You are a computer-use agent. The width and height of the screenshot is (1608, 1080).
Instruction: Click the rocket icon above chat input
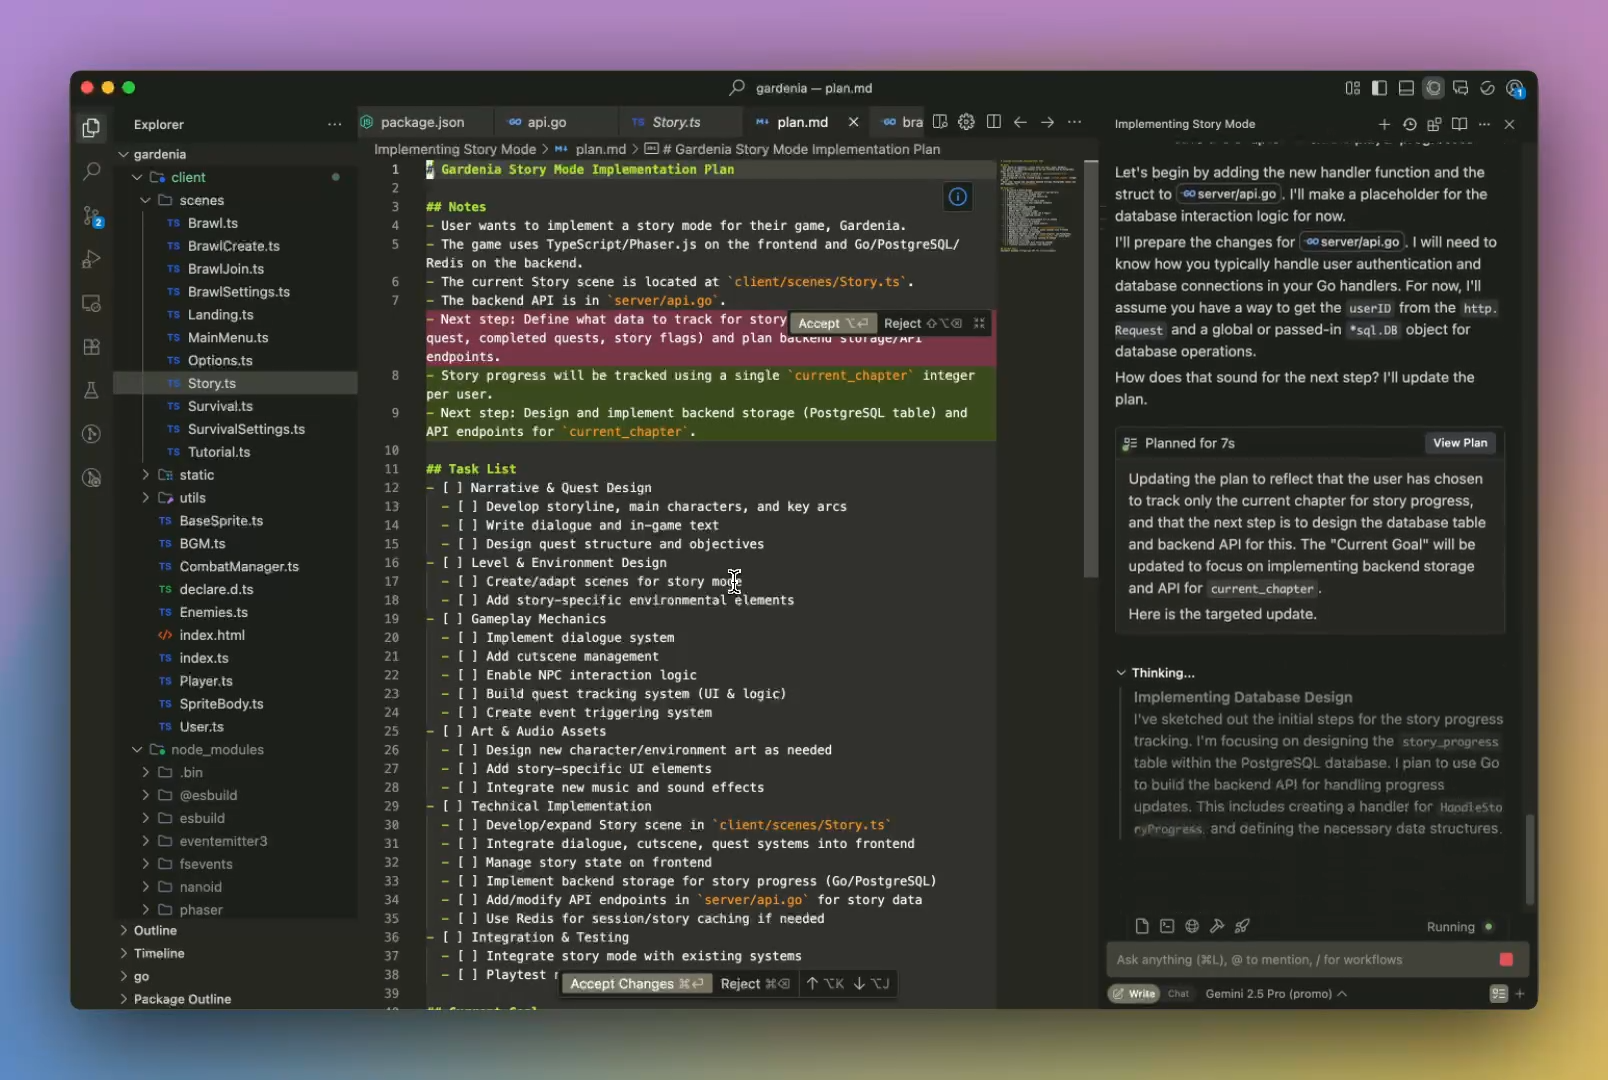point(1242,926)
